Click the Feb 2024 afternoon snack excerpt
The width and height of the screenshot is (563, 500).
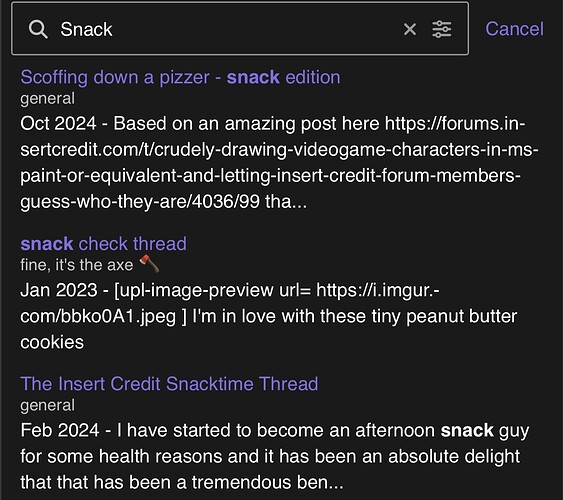(274, 456)
